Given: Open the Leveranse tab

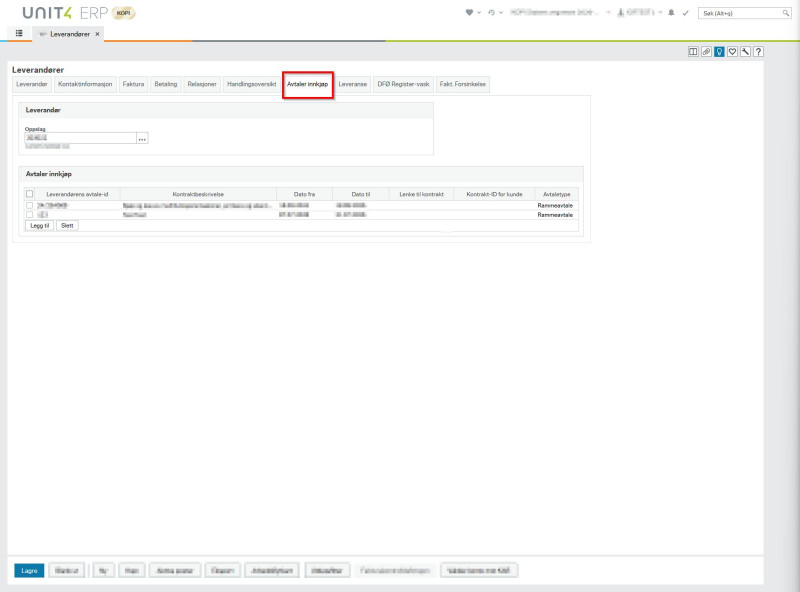Looking at the screenshot, I should click(x=353, y=84).
